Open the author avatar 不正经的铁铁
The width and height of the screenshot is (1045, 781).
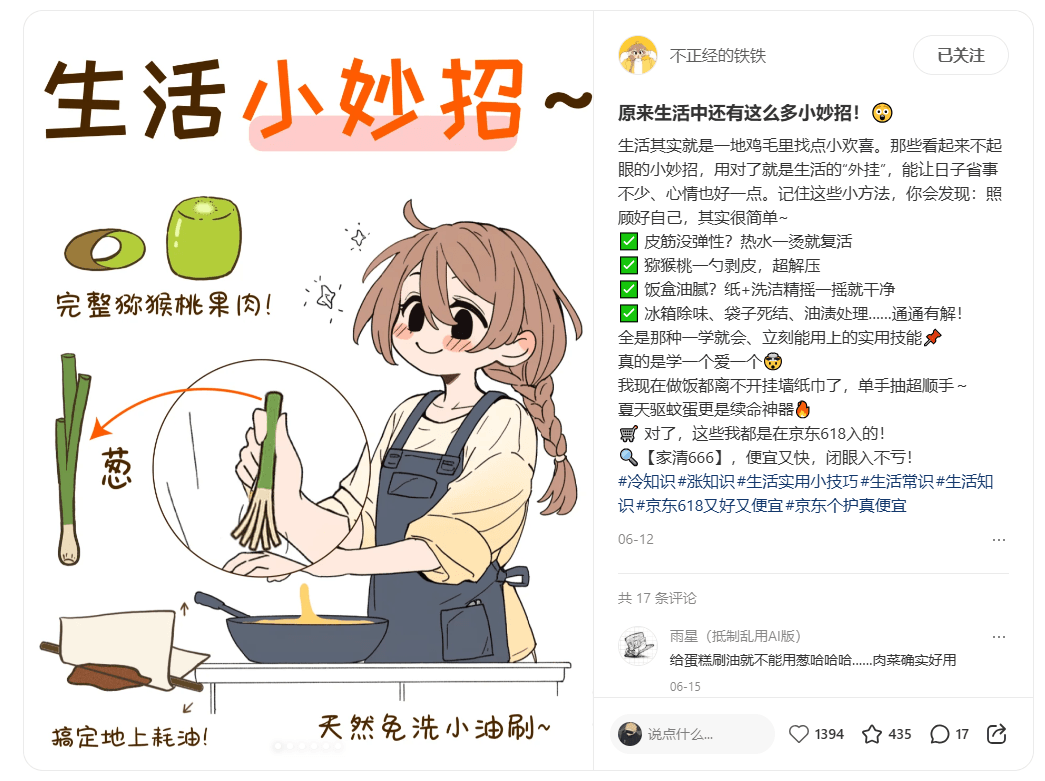(638, 55)
